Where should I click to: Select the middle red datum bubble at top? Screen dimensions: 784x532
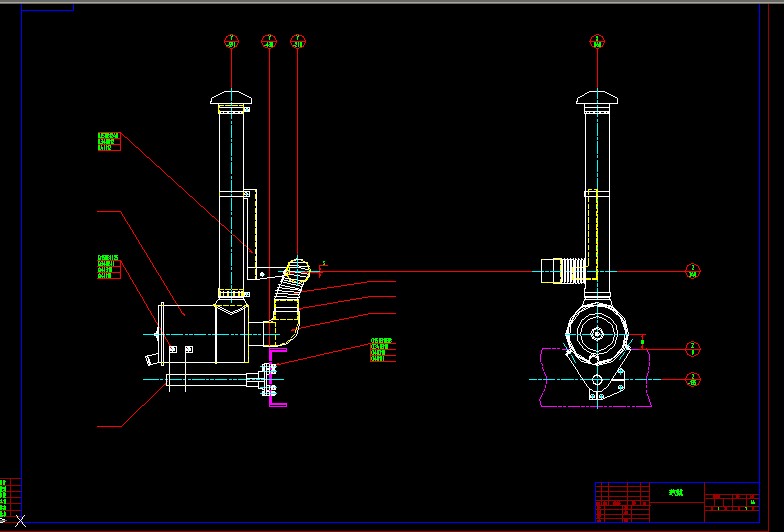pos(268,42)
